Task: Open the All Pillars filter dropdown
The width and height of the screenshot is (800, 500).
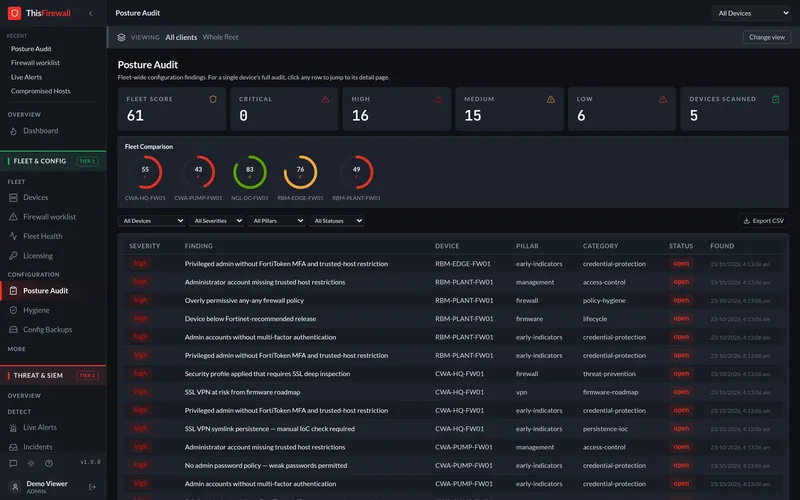Action: tap(277, 221)
